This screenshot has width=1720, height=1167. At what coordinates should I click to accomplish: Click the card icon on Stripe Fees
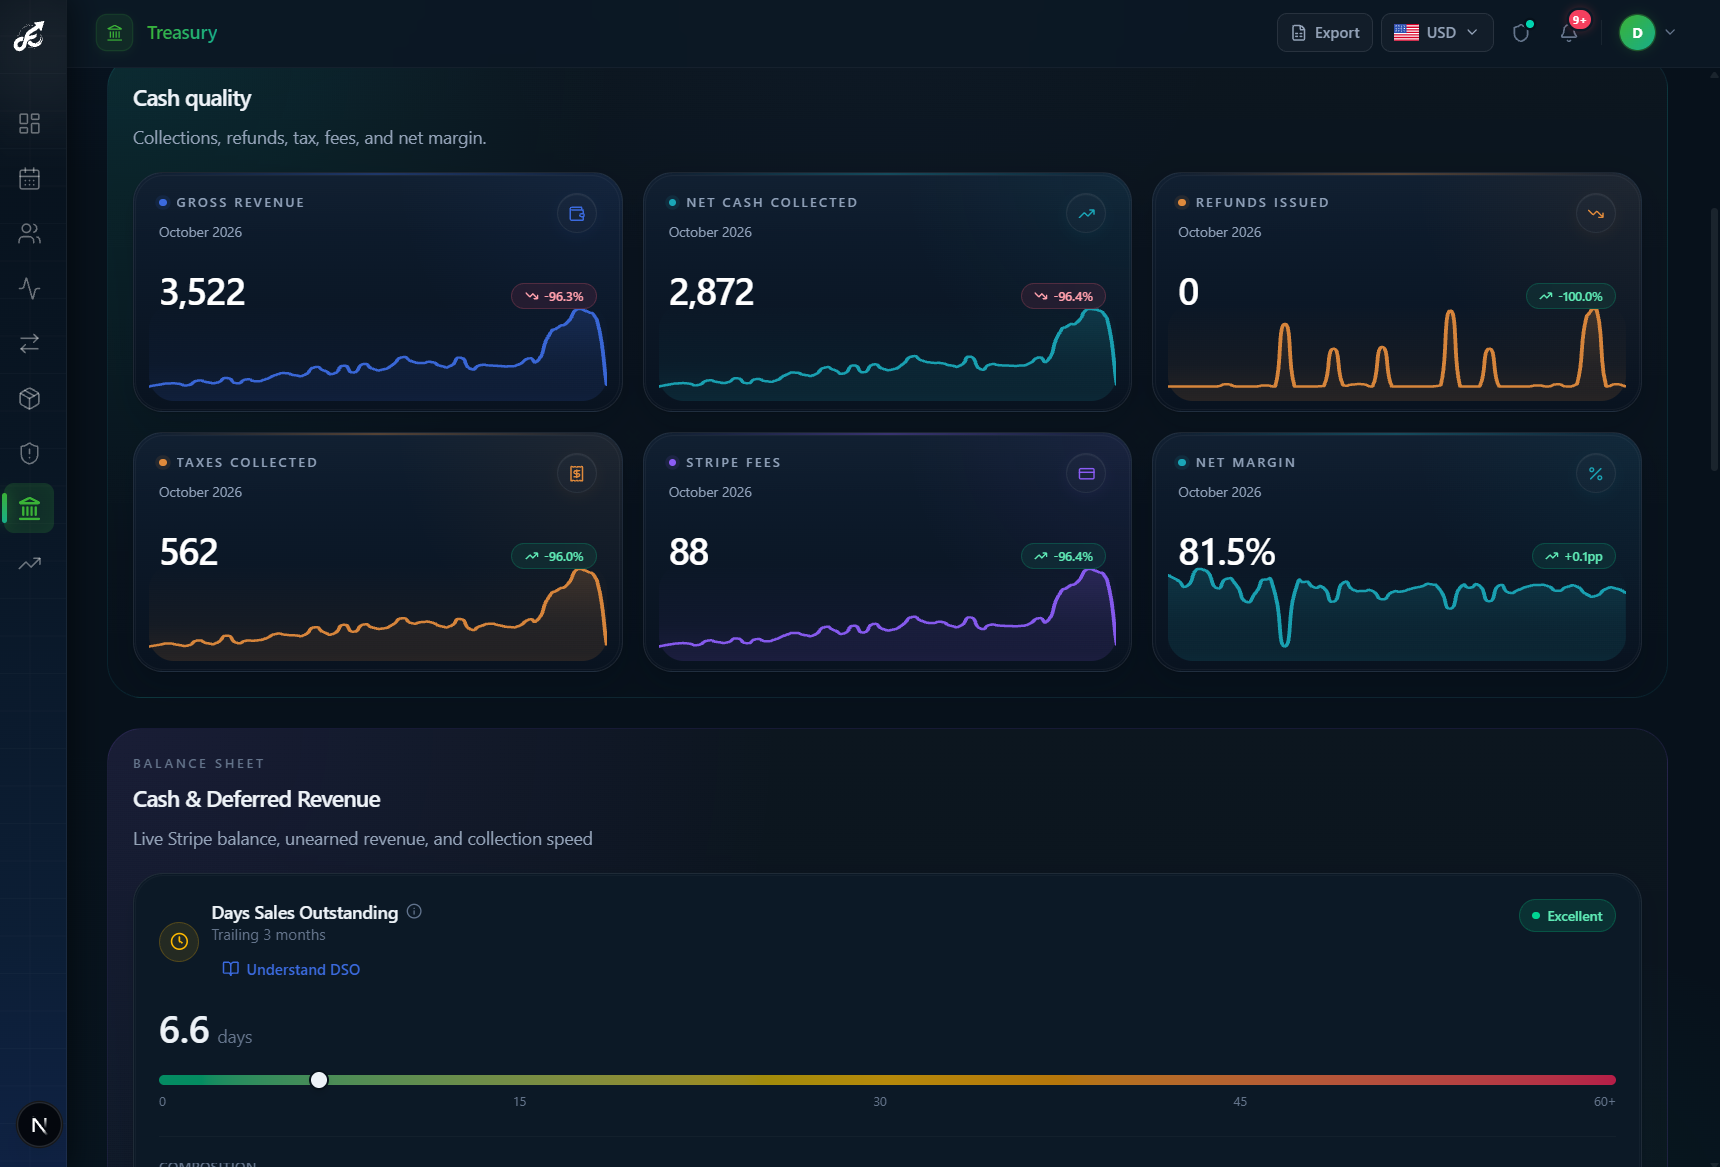(x=1086, y=473)
